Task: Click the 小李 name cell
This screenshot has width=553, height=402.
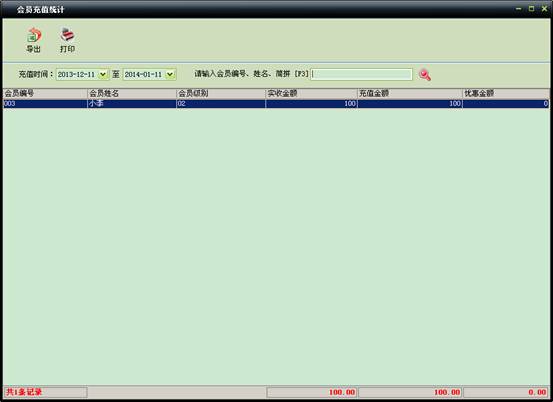Action: (132, 104)
